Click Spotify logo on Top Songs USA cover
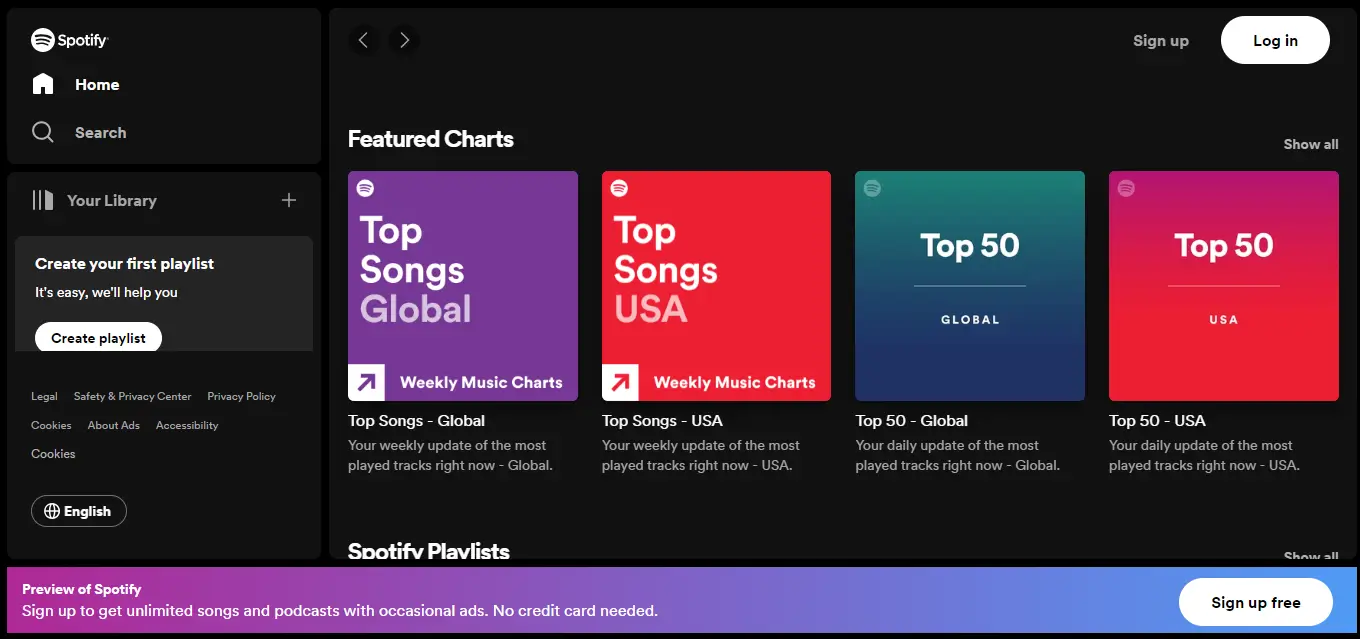Viewport: 1360px width, 639px height. [619, 188]
